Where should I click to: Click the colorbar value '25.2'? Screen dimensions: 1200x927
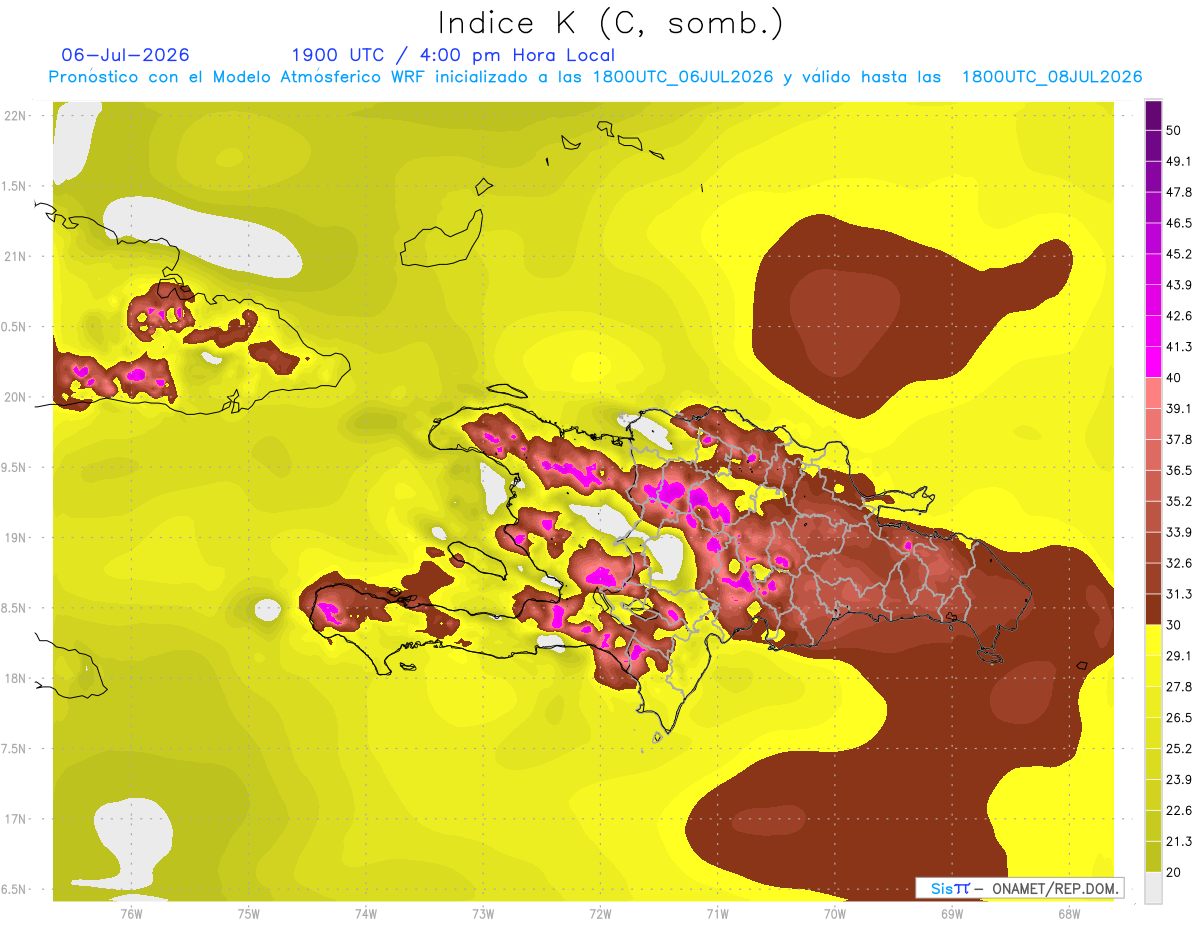[1179, 749]
